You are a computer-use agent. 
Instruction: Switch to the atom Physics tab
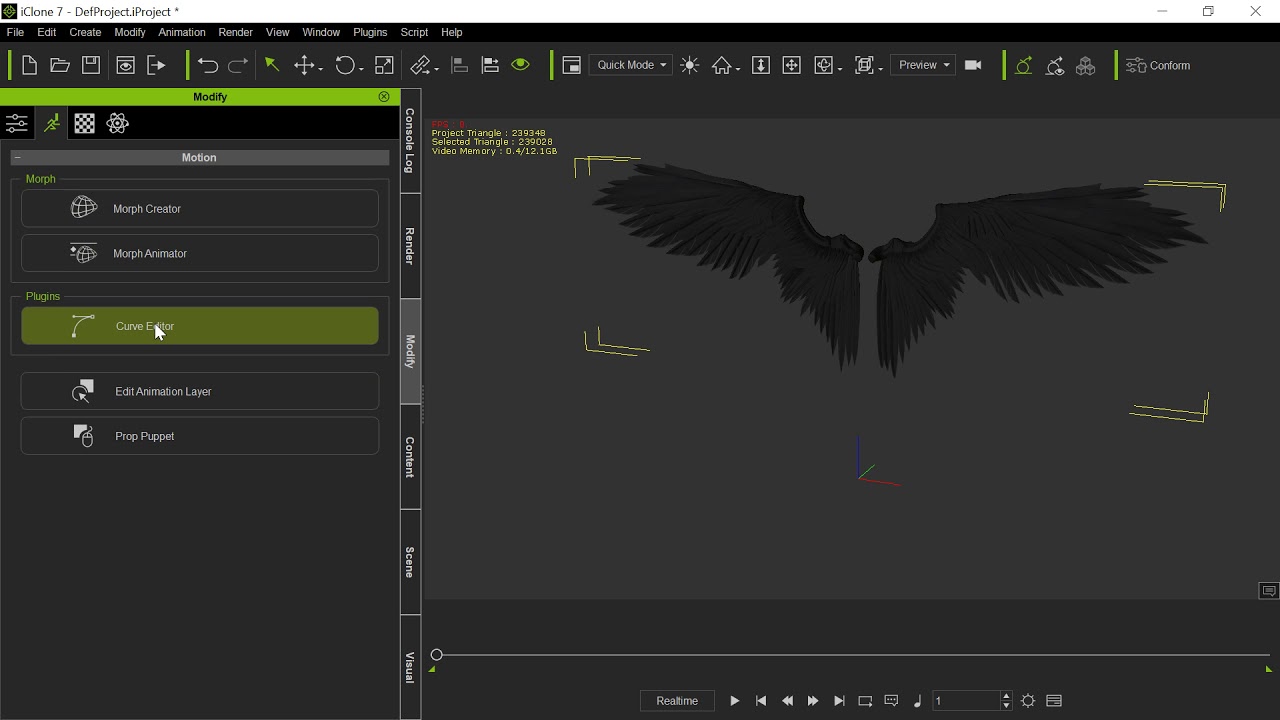pyautogui.click(x=118, y=124)
